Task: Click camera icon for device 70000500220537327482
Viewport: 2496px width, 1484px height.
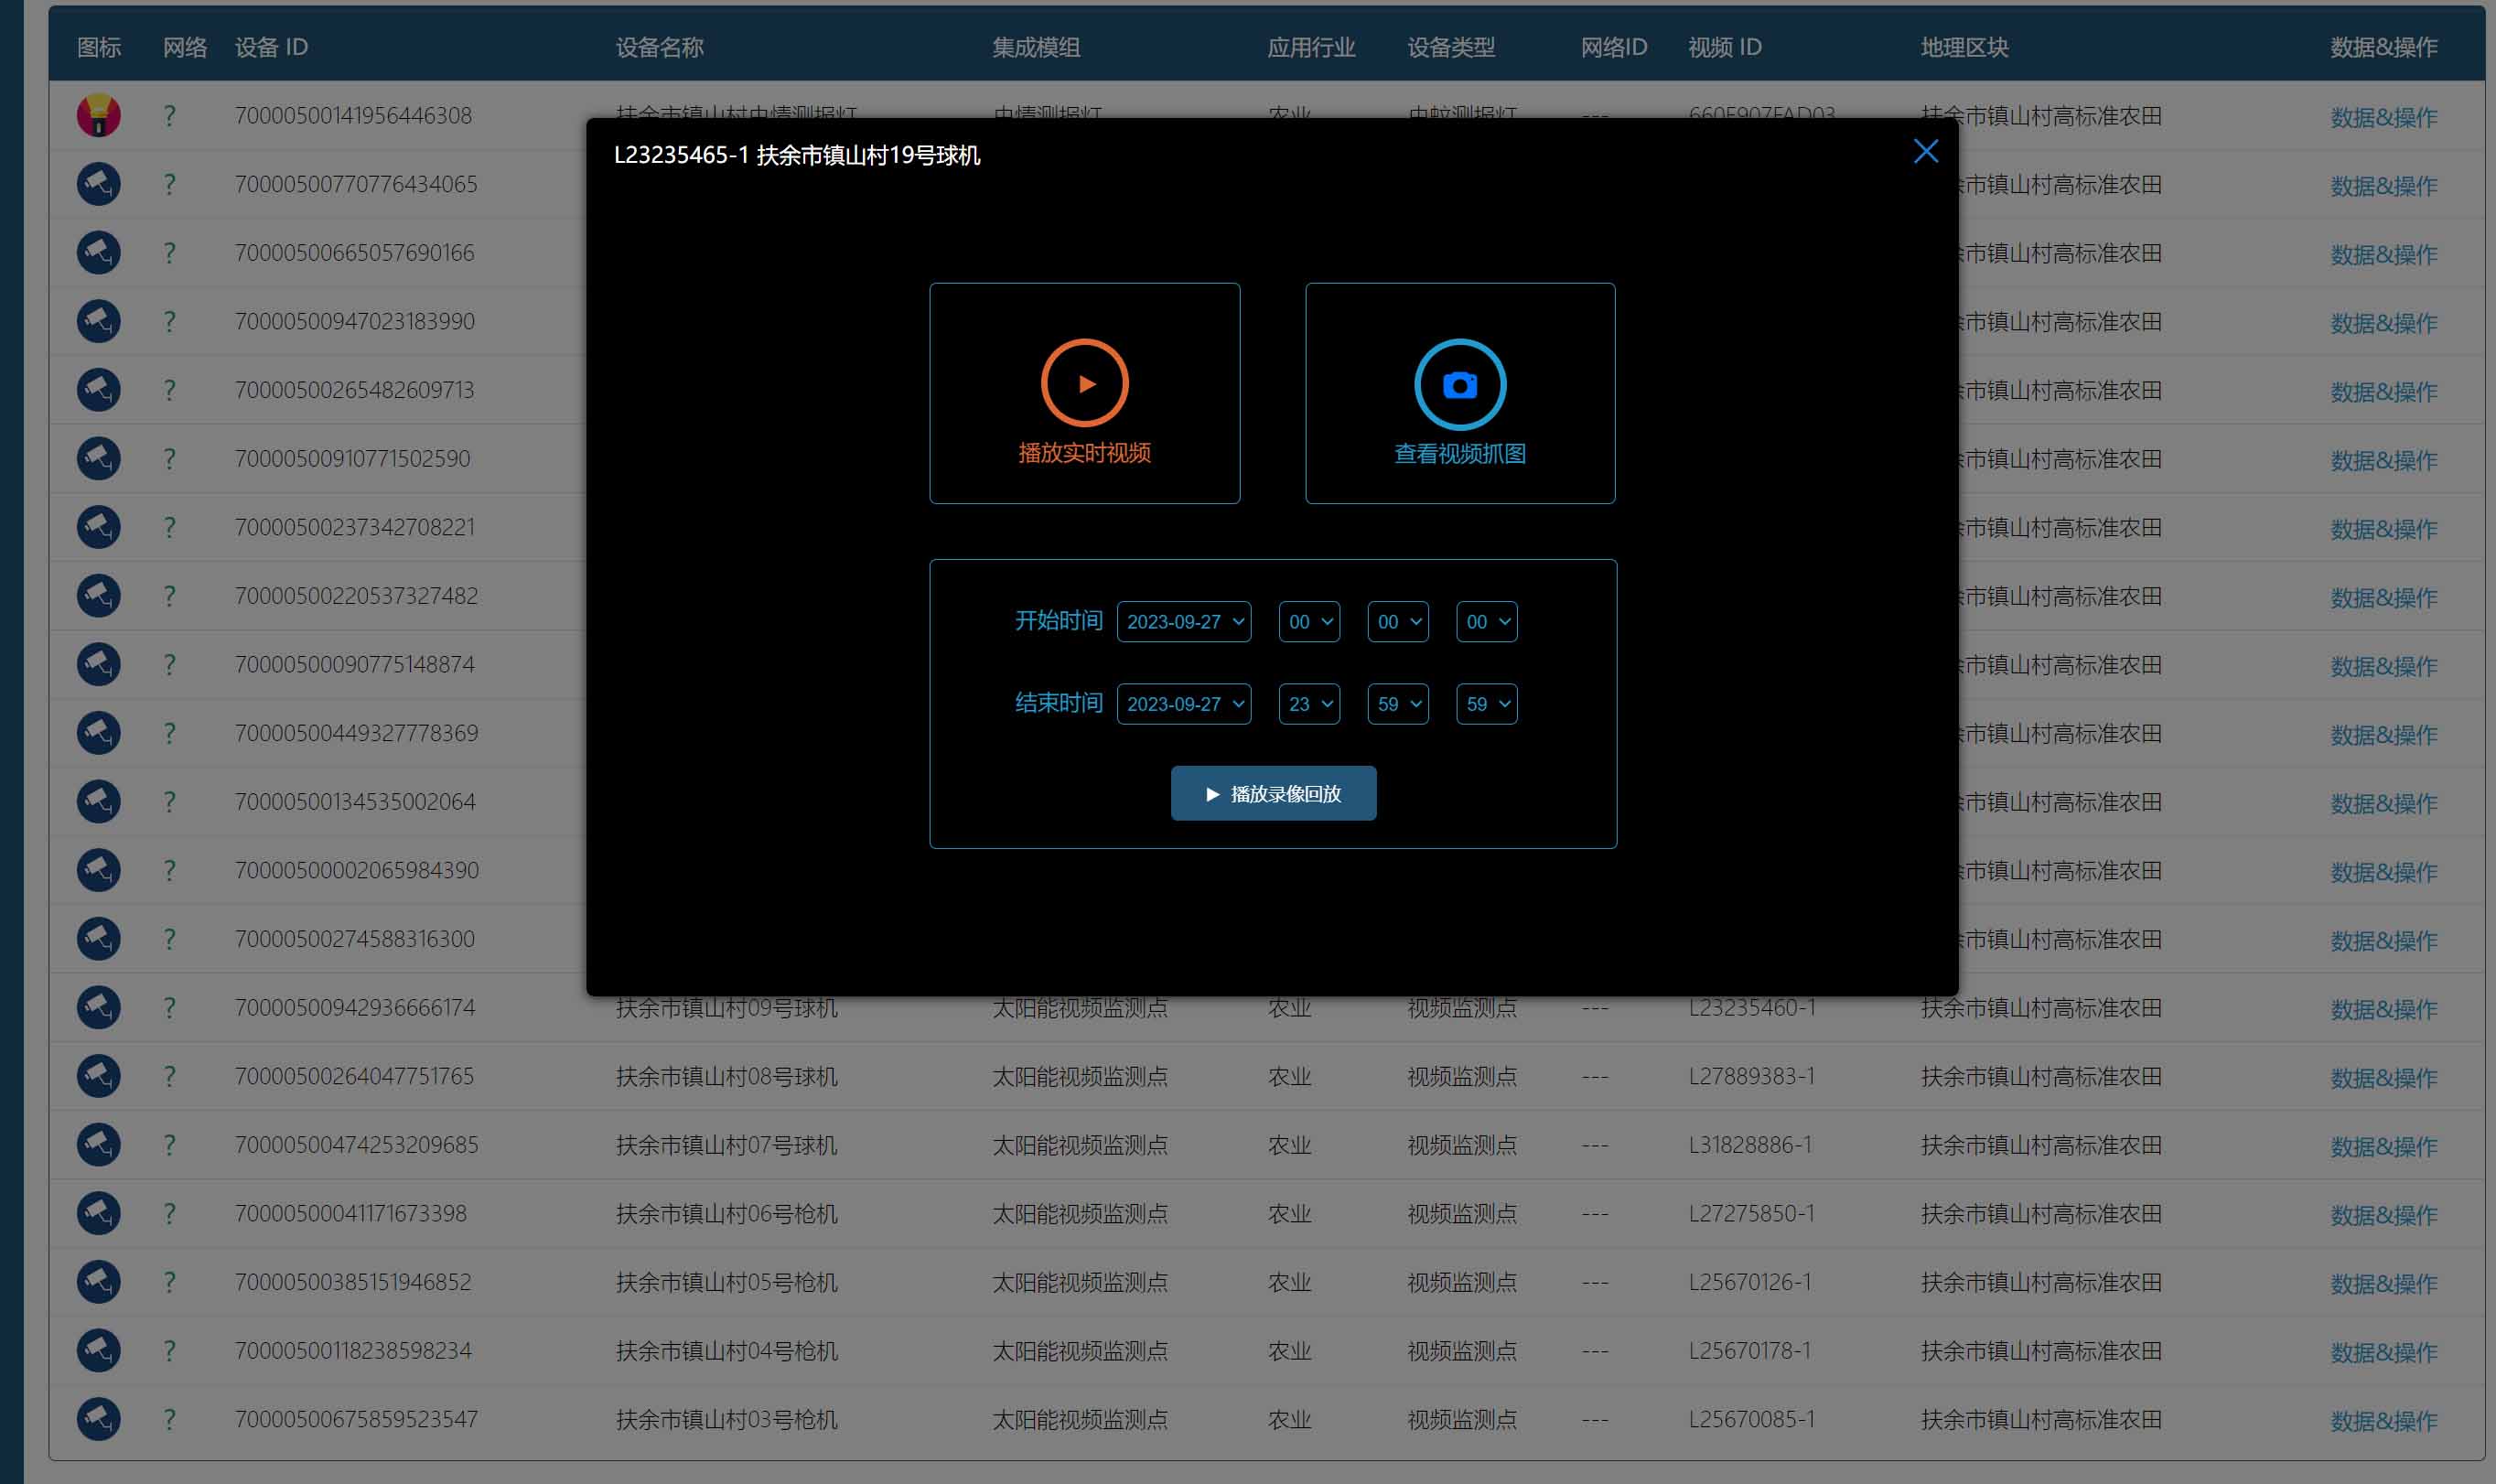Action: coord(98,596)
